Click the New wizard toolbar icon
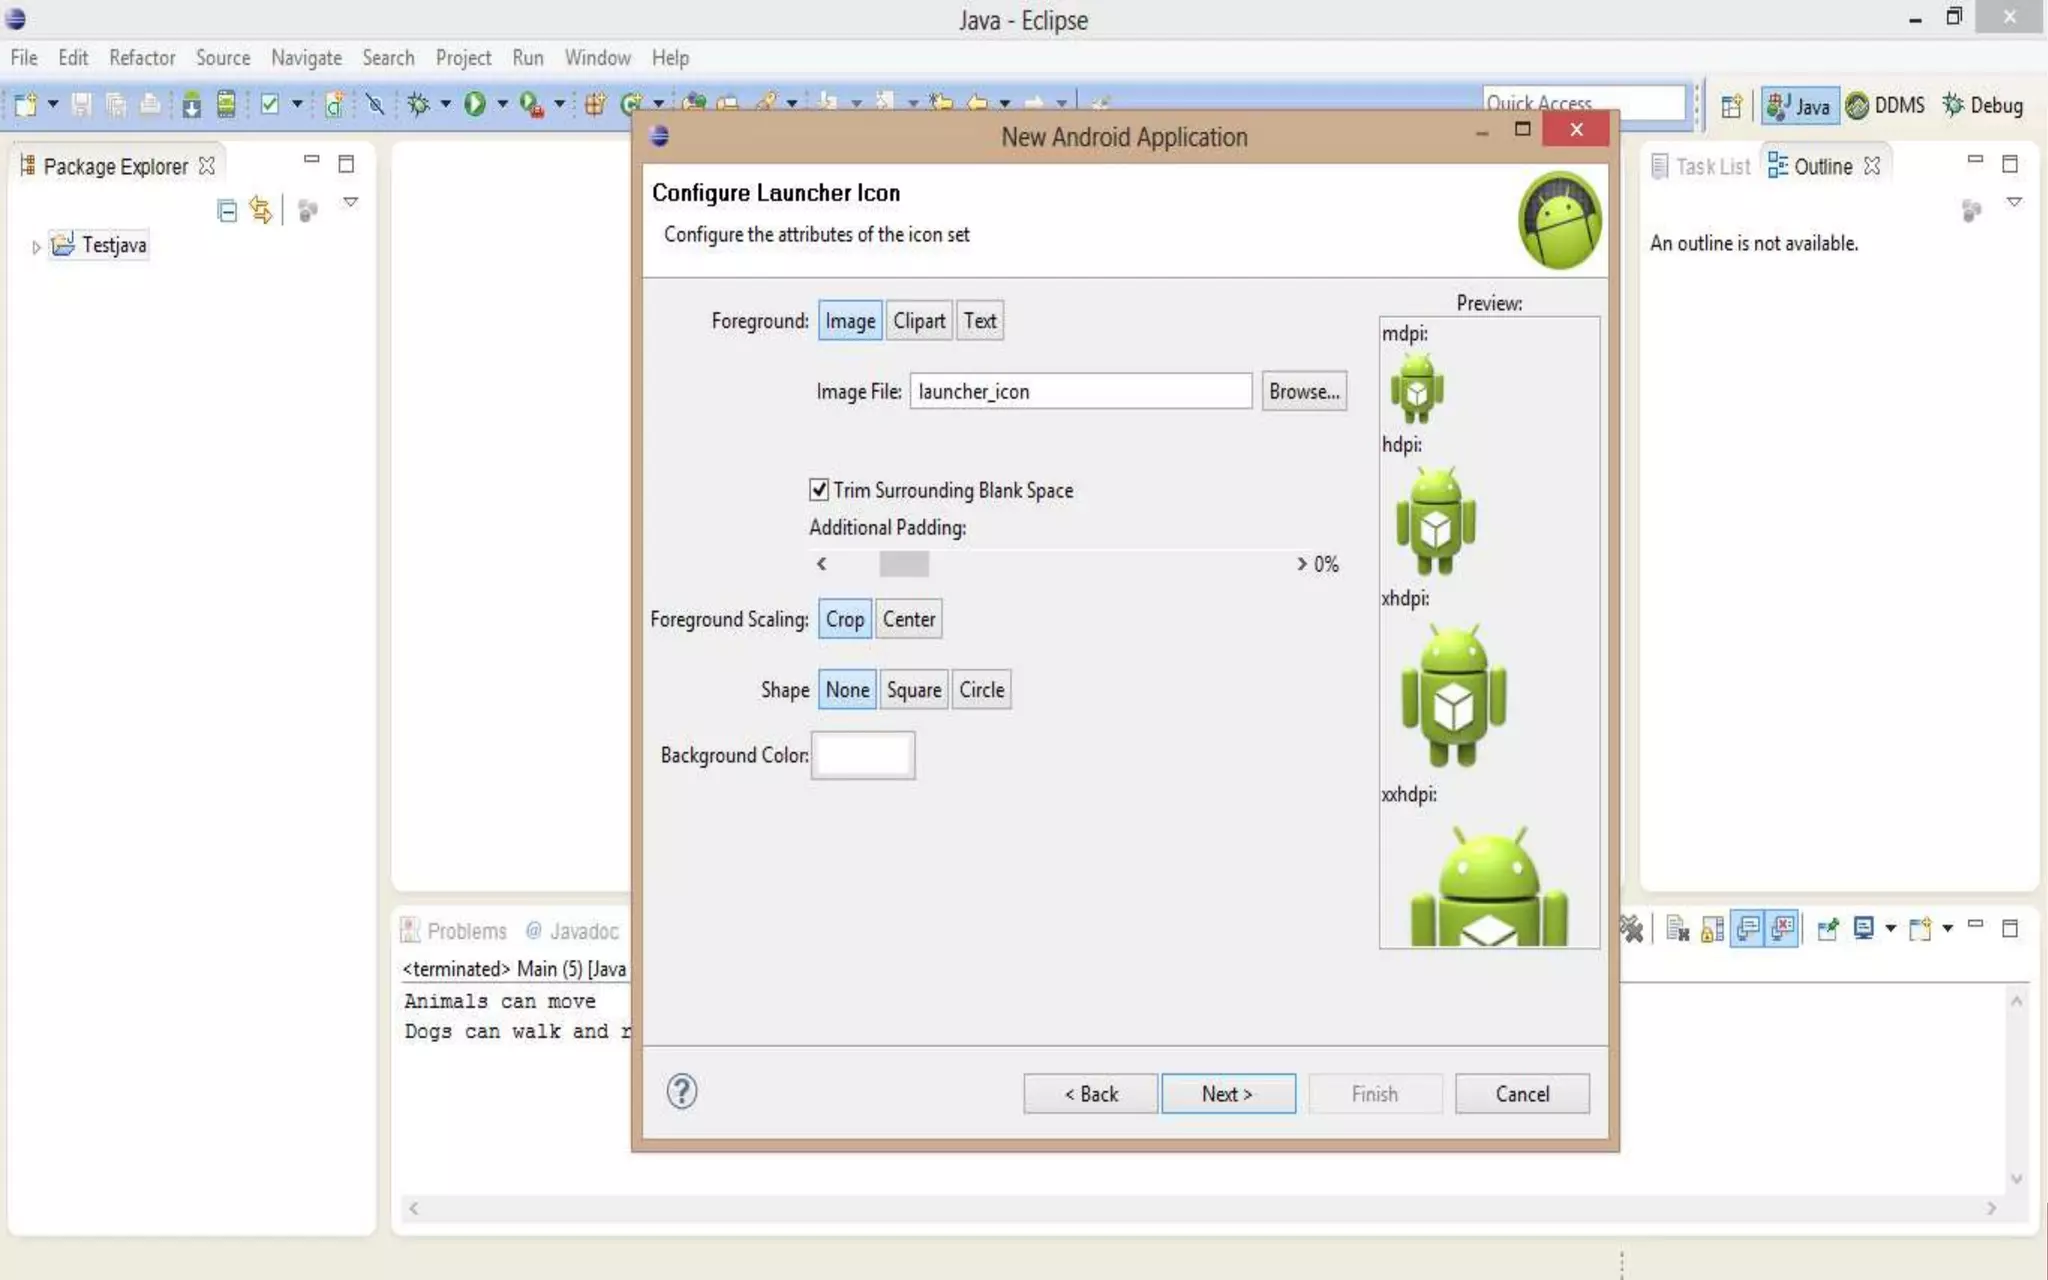Image resolution: width=2048 pixels, height=1280 pixels. point(25,104)
